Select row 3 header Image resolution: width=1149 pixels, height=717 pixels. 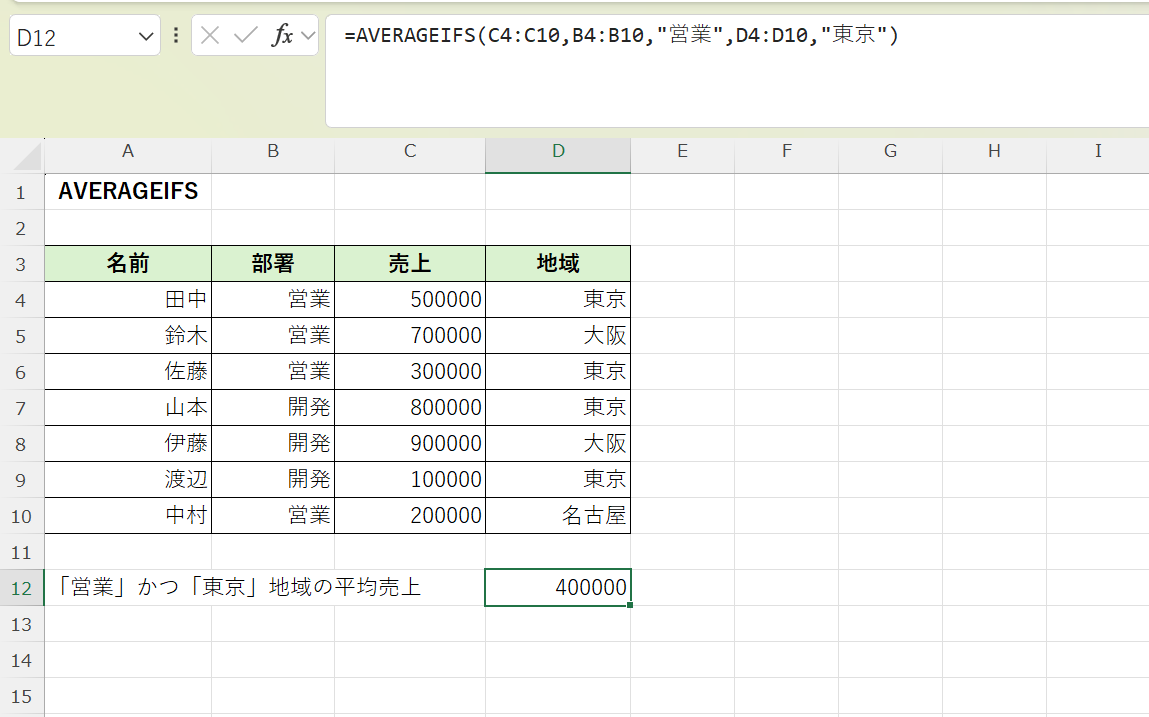(x=22, y=263)
